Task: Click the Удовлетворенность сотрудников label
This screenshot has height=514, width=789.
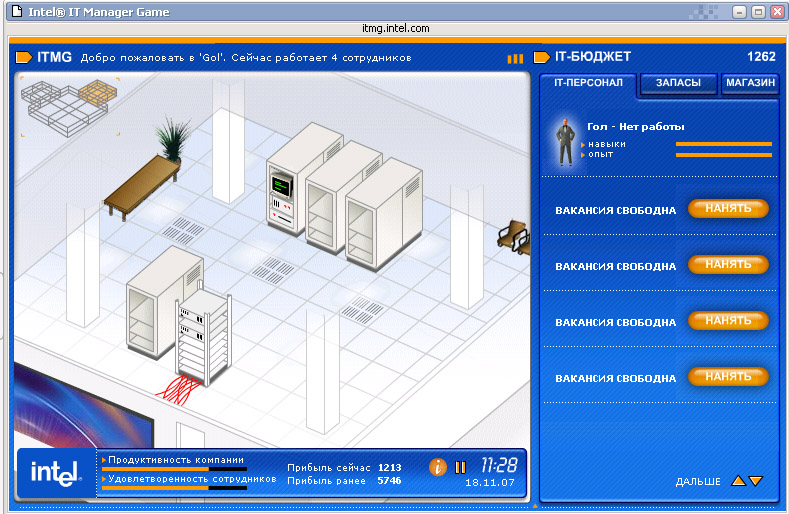Action: 192,479
